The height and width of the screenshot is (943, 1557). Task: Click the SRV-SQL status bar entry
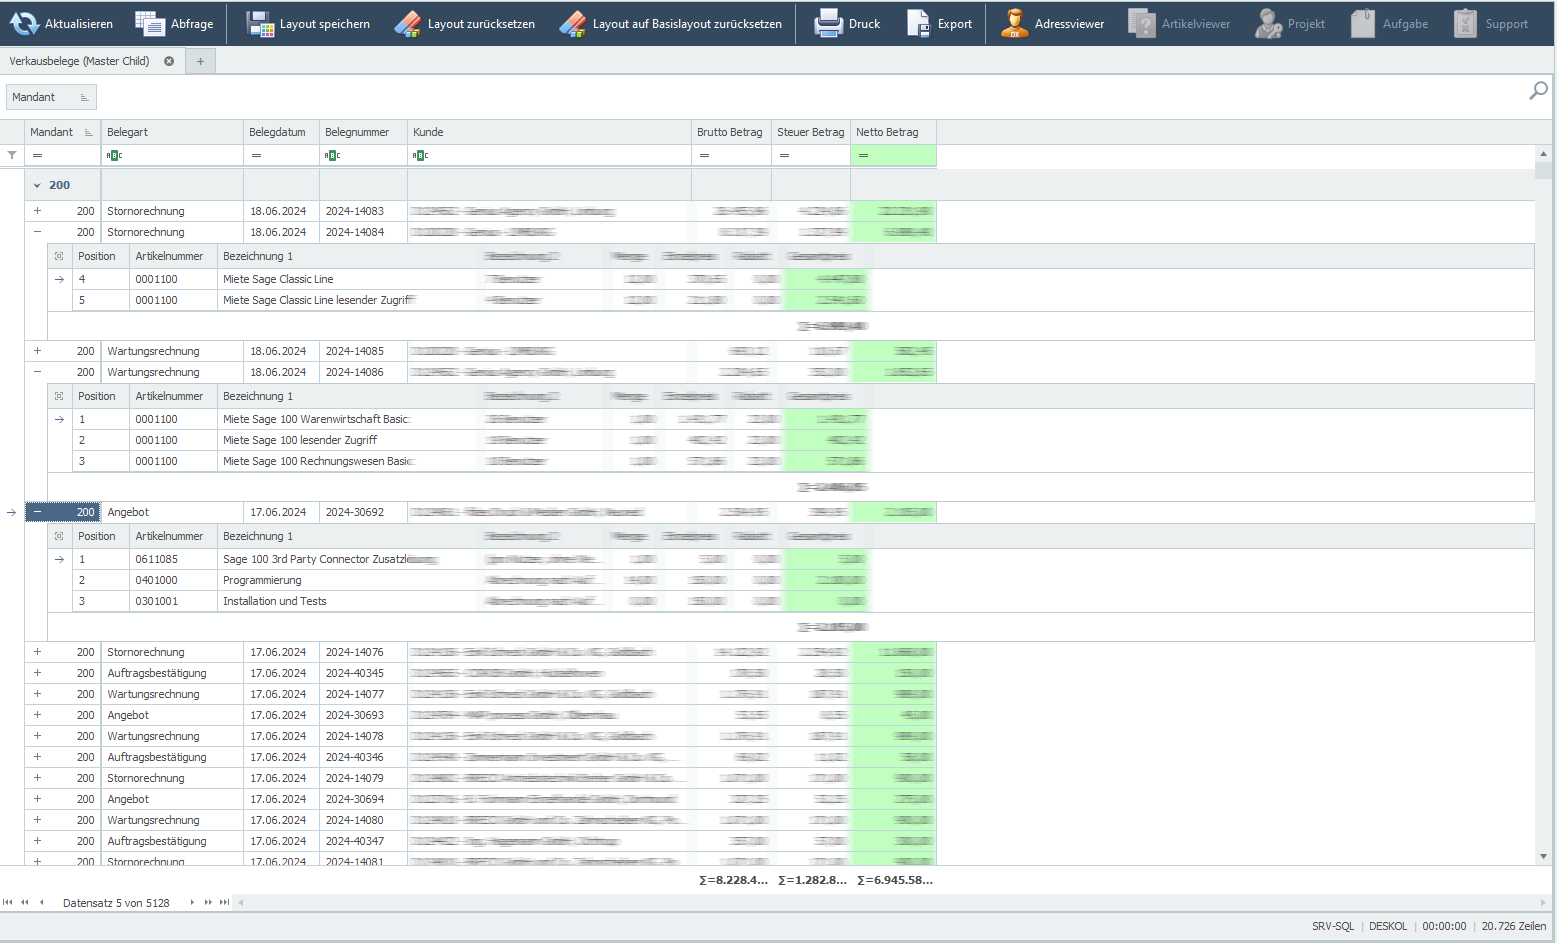1333,926
